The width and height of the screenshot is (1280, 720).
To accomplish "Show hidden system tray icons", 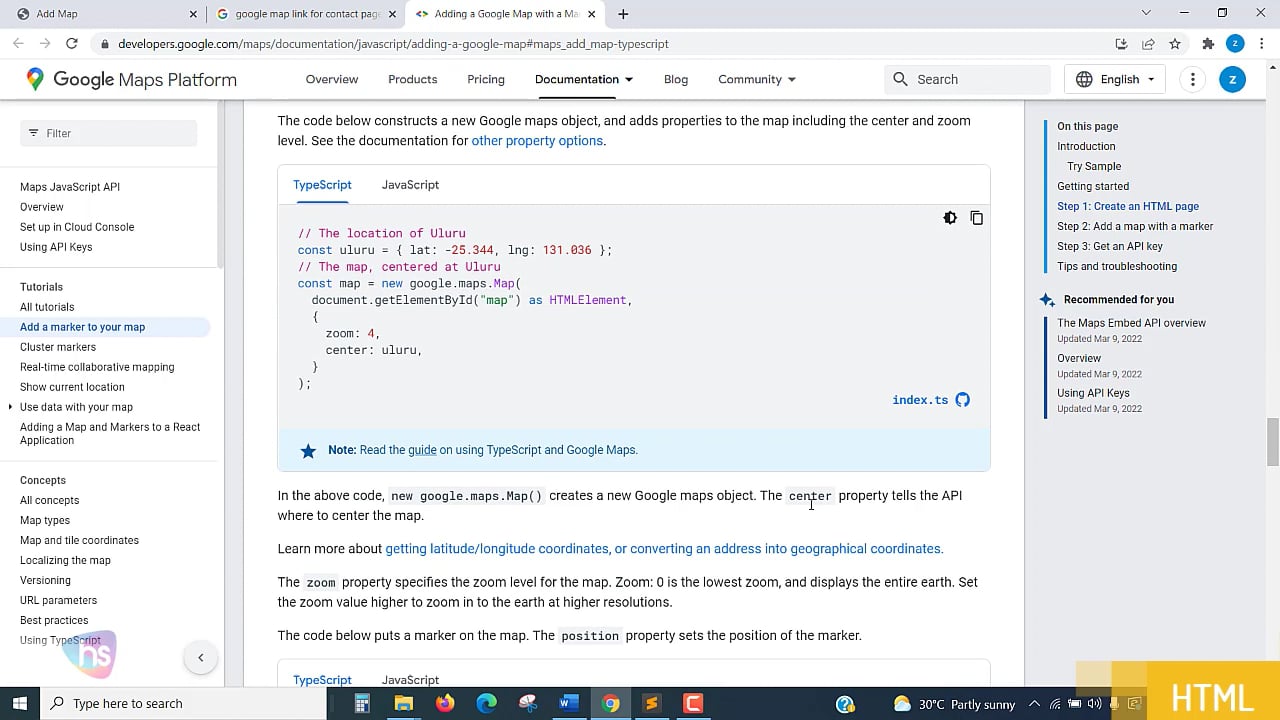I will 1034,704.
